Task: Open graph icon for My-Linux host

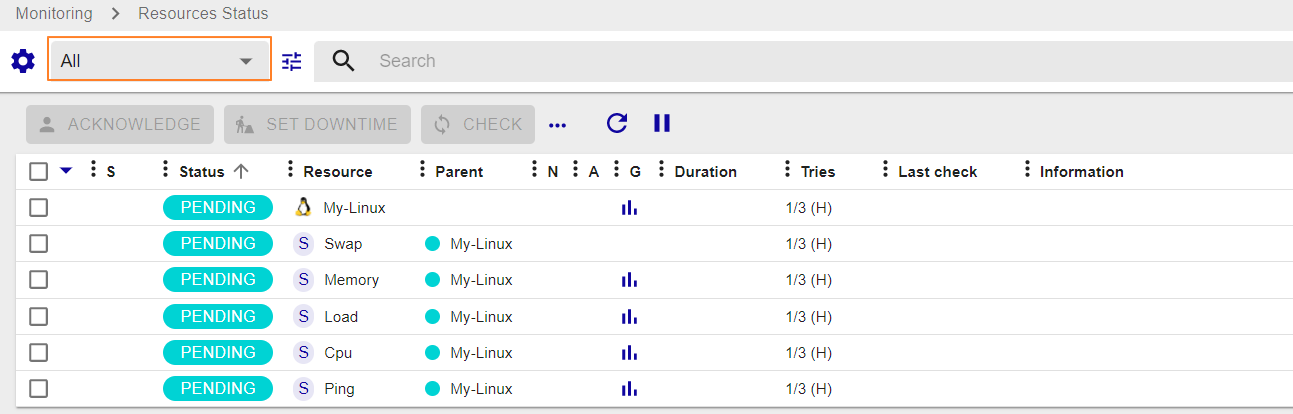Action: click(x=629, y=208)
